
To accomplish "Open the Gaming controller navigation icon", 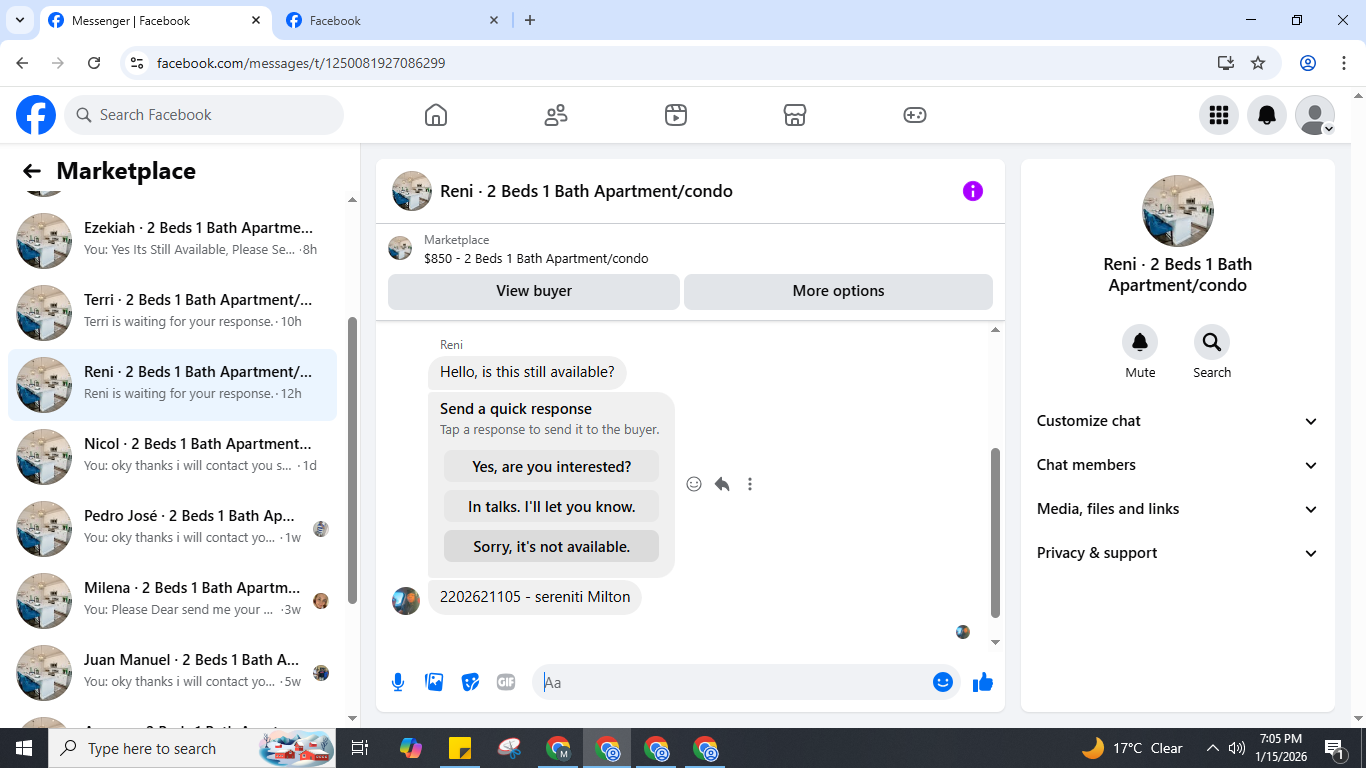I will coord(915,115).
